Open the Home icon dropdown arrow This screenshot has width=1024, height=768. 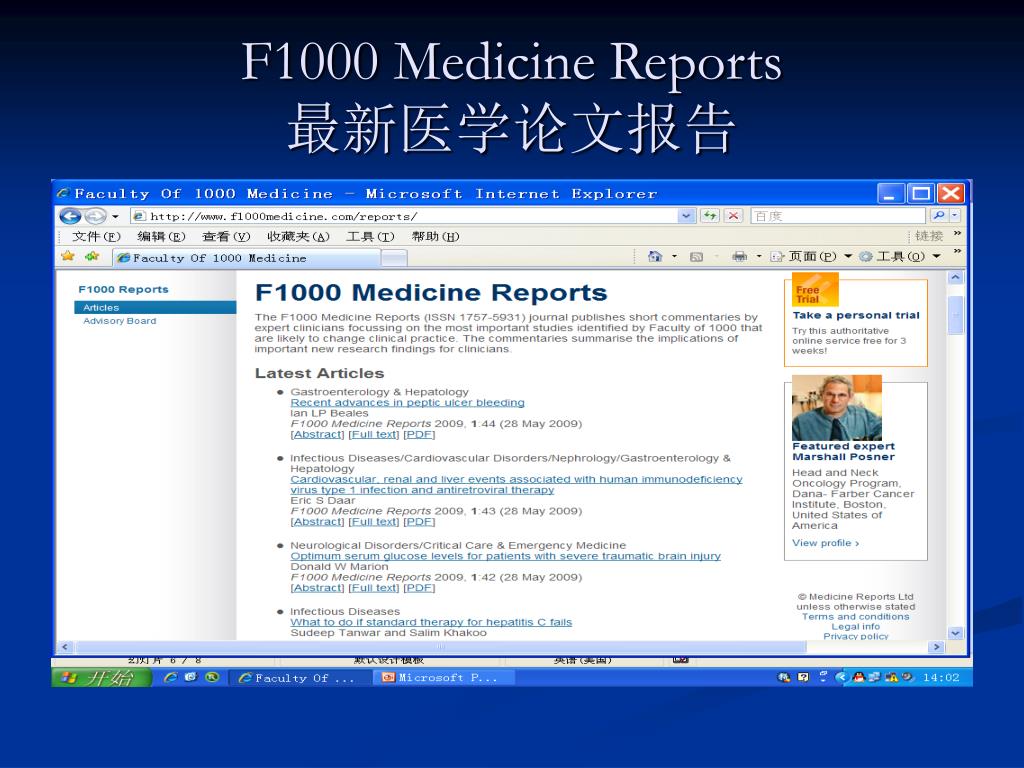675,256
